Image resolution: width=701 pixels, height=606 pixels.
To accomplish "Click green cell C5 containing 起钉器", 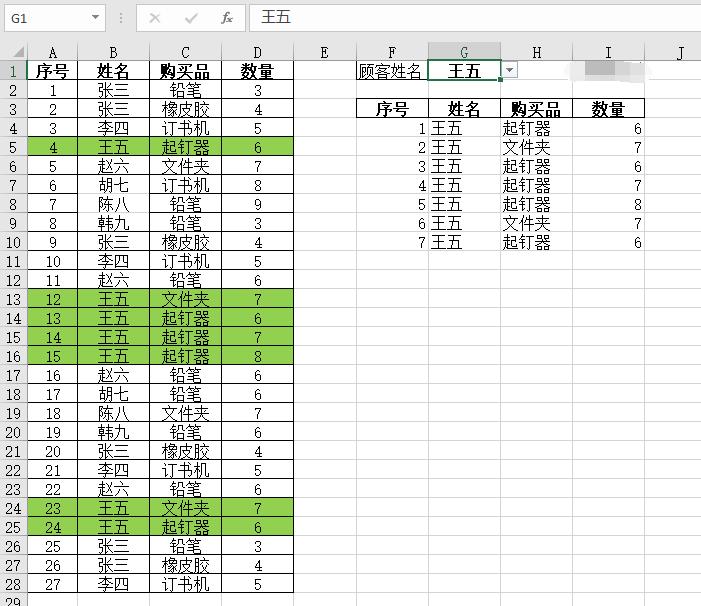I will [186, 147].
